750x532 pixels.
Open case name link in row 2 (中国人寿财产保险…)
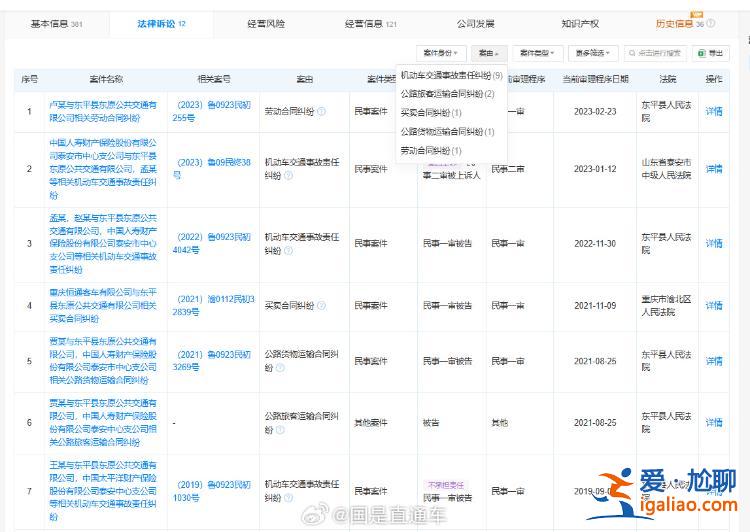click(103, 169)
